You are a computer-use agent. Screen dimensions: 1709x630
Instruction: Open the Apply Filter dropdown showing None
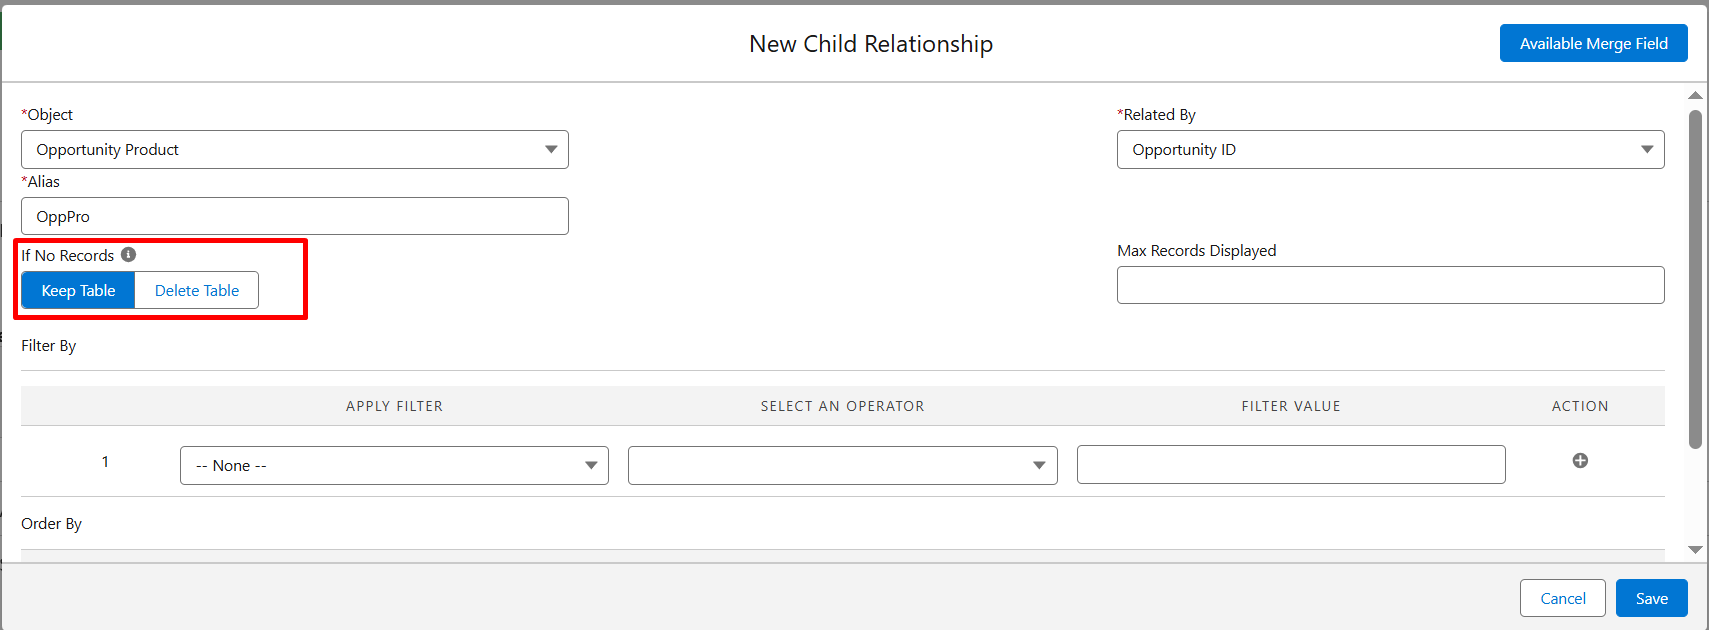point(394,466)
